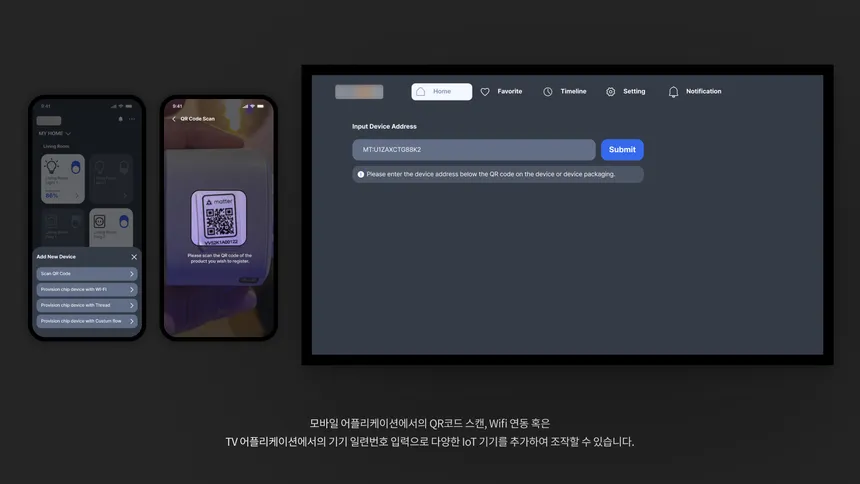Click the outlet icon on lit plug card
Screen dimensions: 860x484
point(99,221)
